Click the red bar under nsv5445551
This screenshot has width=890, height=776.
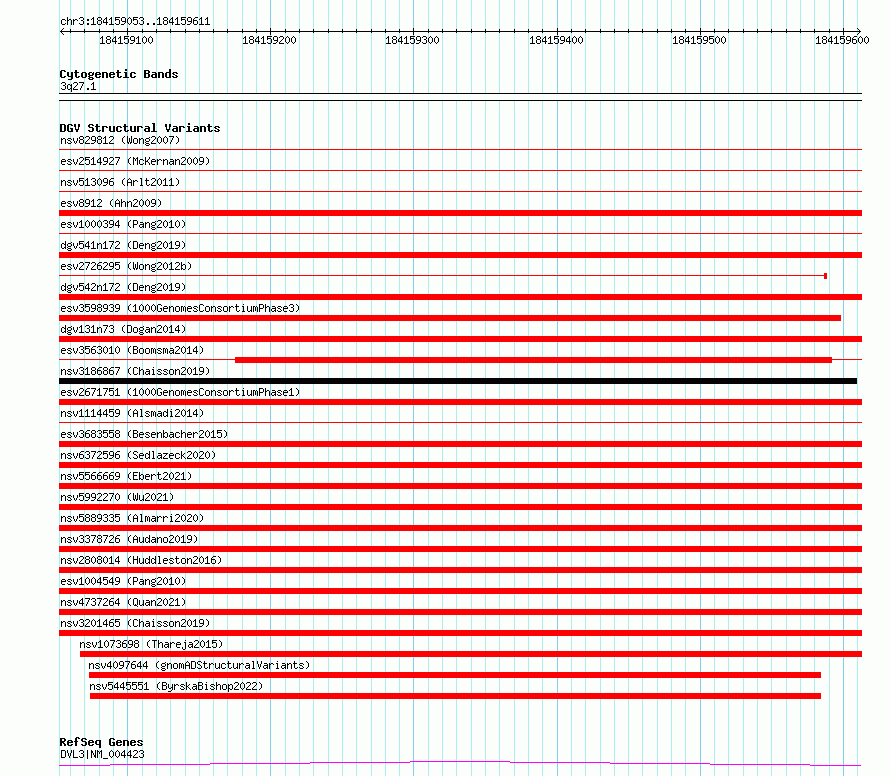(455, 696)
